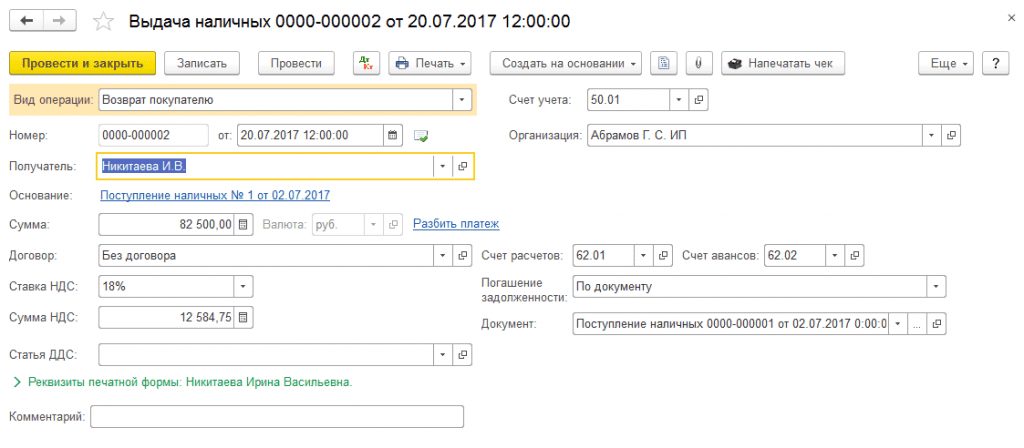Expand Статья ДДС dropdown arrow
This screenshot has height=448, width=1024.
click(443, 355)
